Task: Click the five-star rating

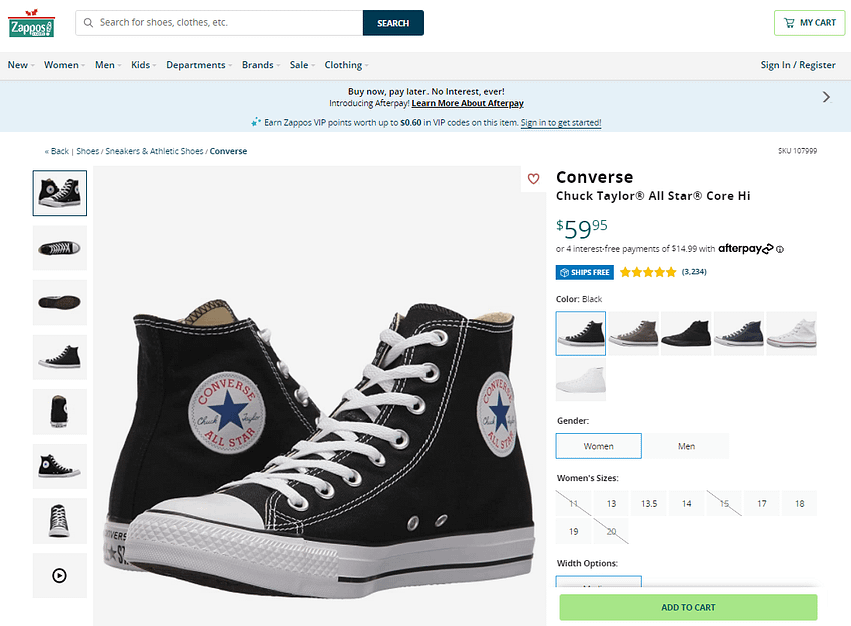Action: (647, 272)
